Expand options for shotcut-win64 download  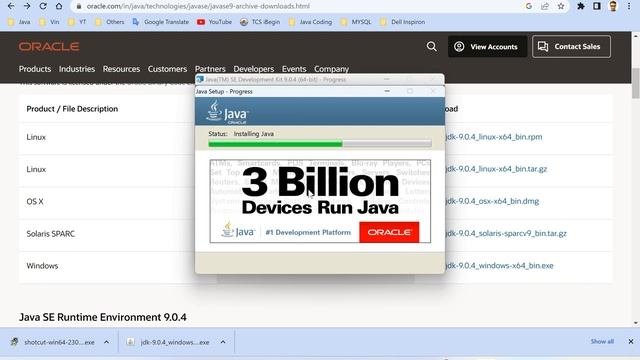107,342
